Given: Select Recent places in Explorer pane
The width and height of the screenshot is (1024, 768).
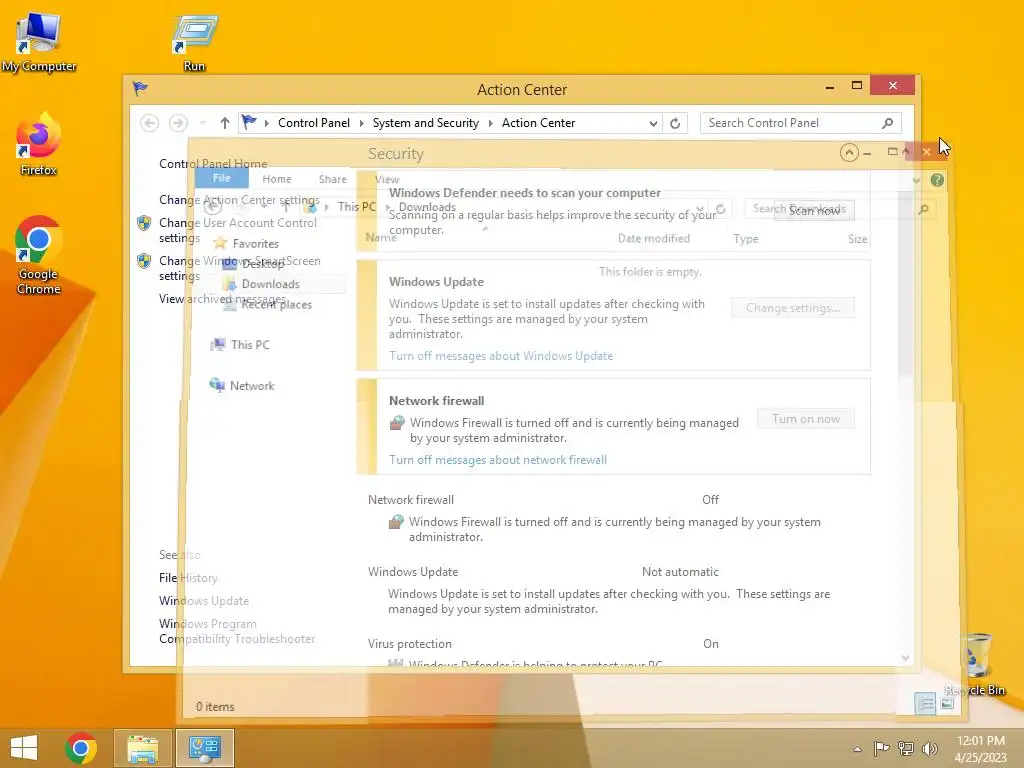Looking at the screenshot, I should pos(268,304).
